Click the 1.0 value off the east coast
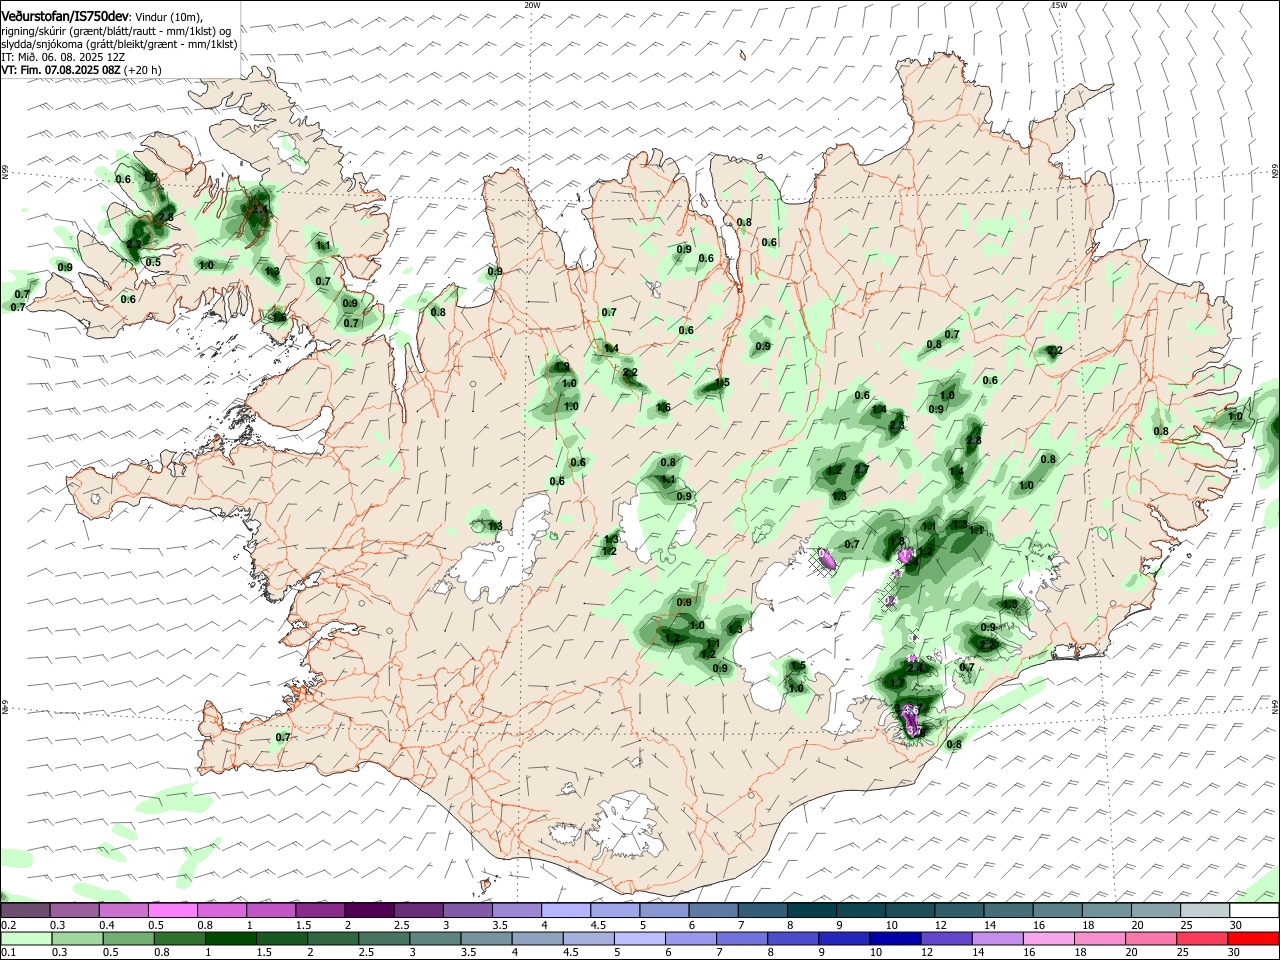Image resolution: width=1280 pixels, height=960 pixels. pyautogui.click(x=1235, y=417)
